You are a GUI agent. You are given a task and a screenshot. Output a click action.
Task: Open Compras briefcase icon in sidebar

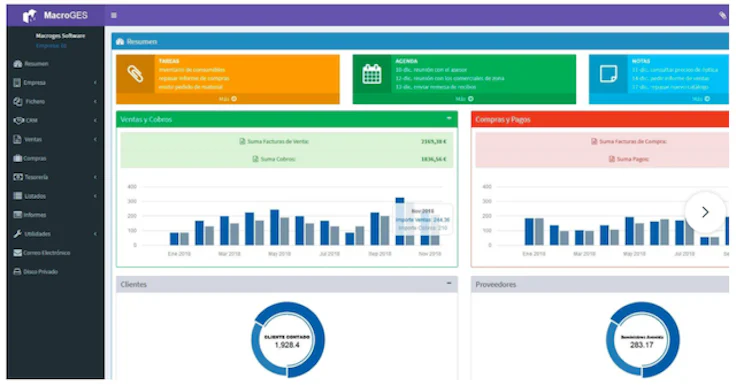click(18, 158)
